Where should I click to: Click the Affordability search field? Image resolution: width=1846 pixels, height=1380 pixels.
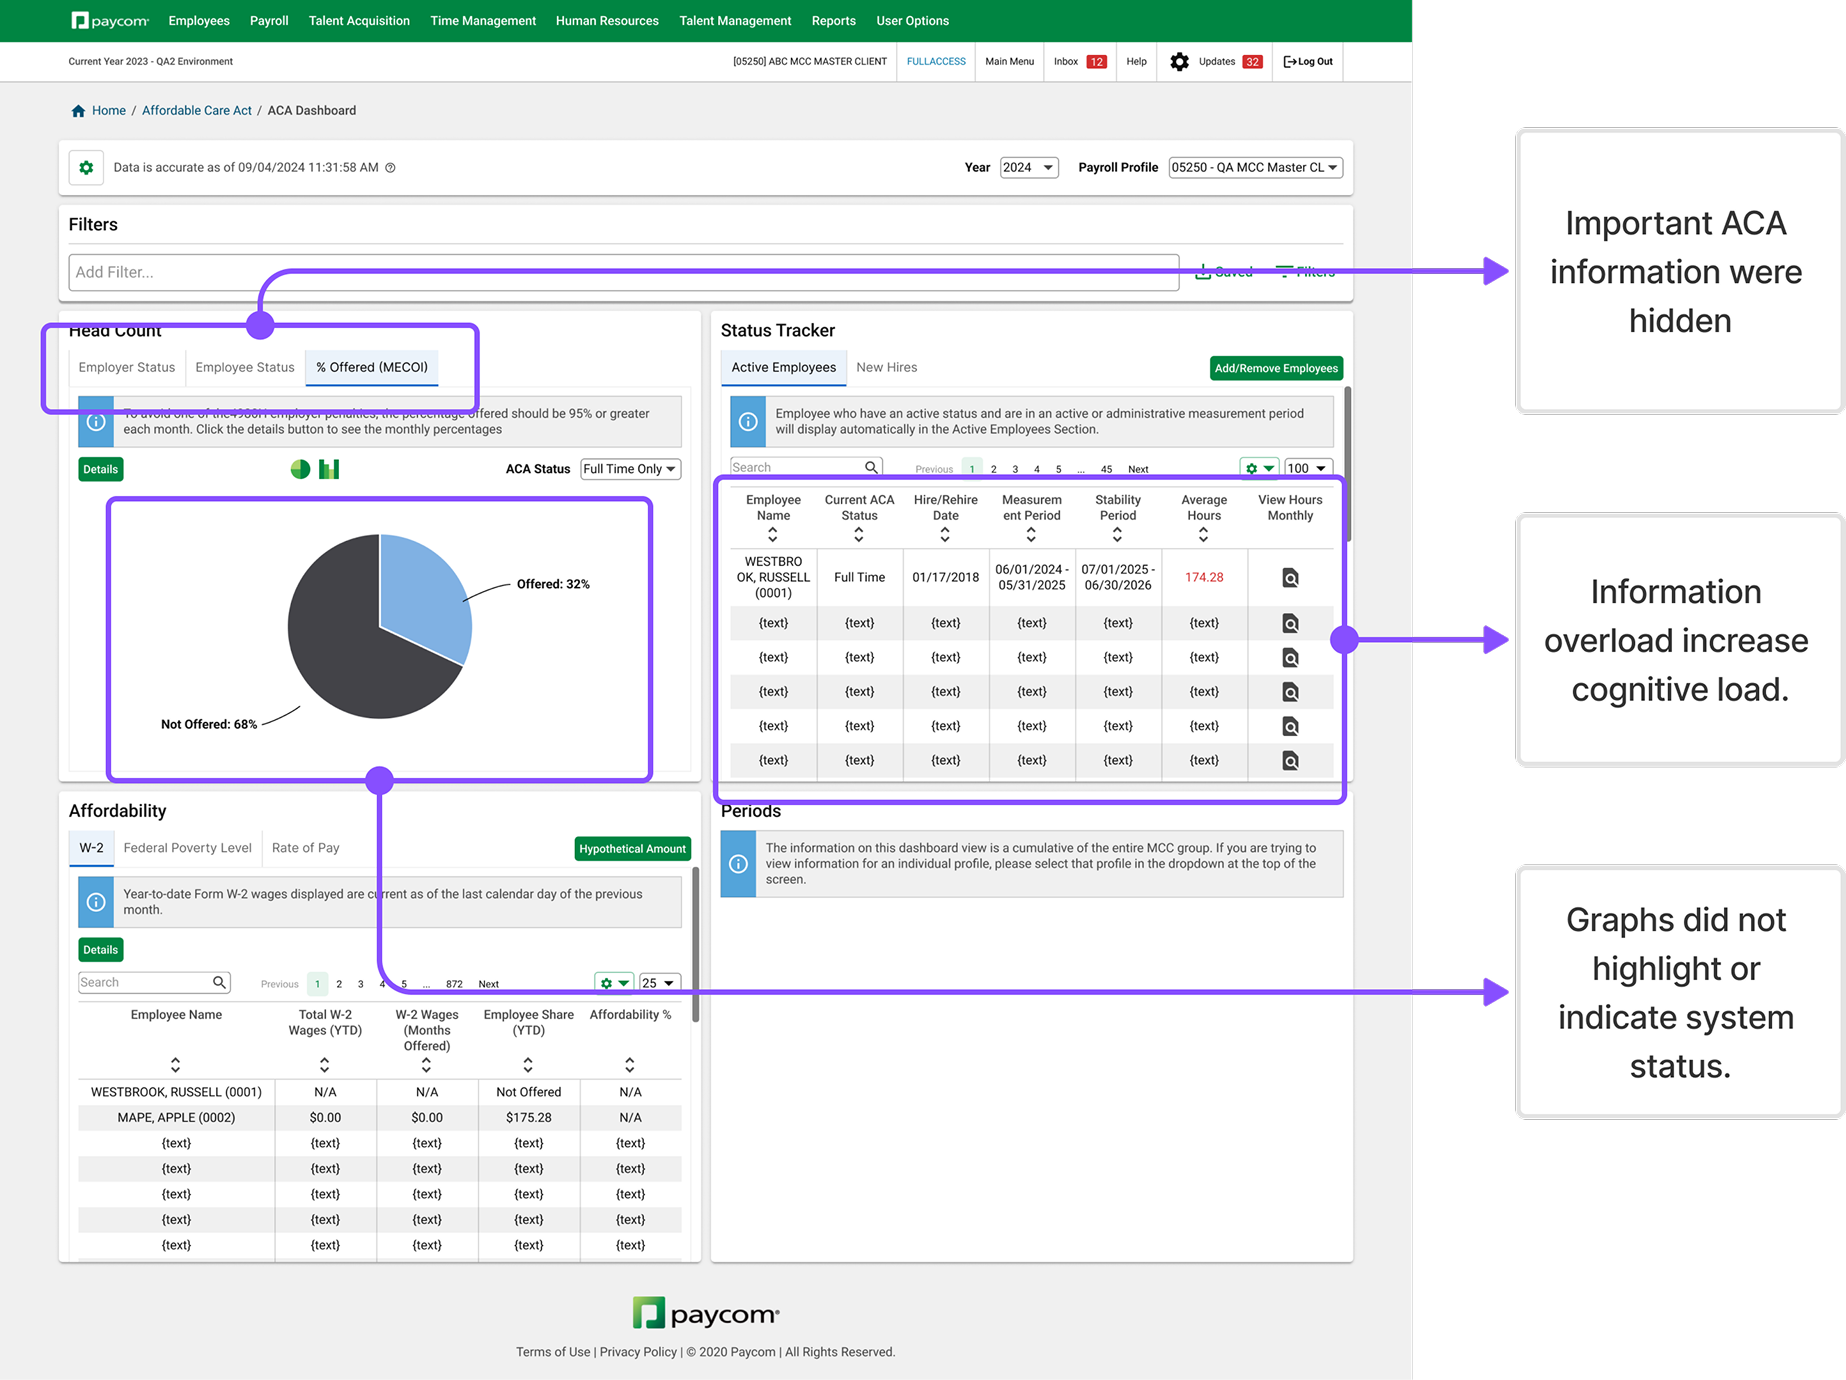pos(154,983)
